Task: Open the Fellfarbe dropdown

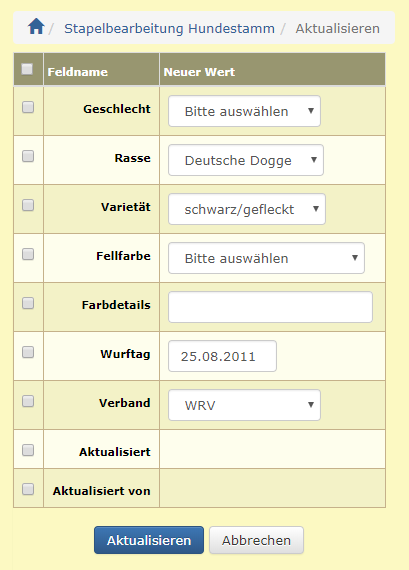Action: [266, 258]
